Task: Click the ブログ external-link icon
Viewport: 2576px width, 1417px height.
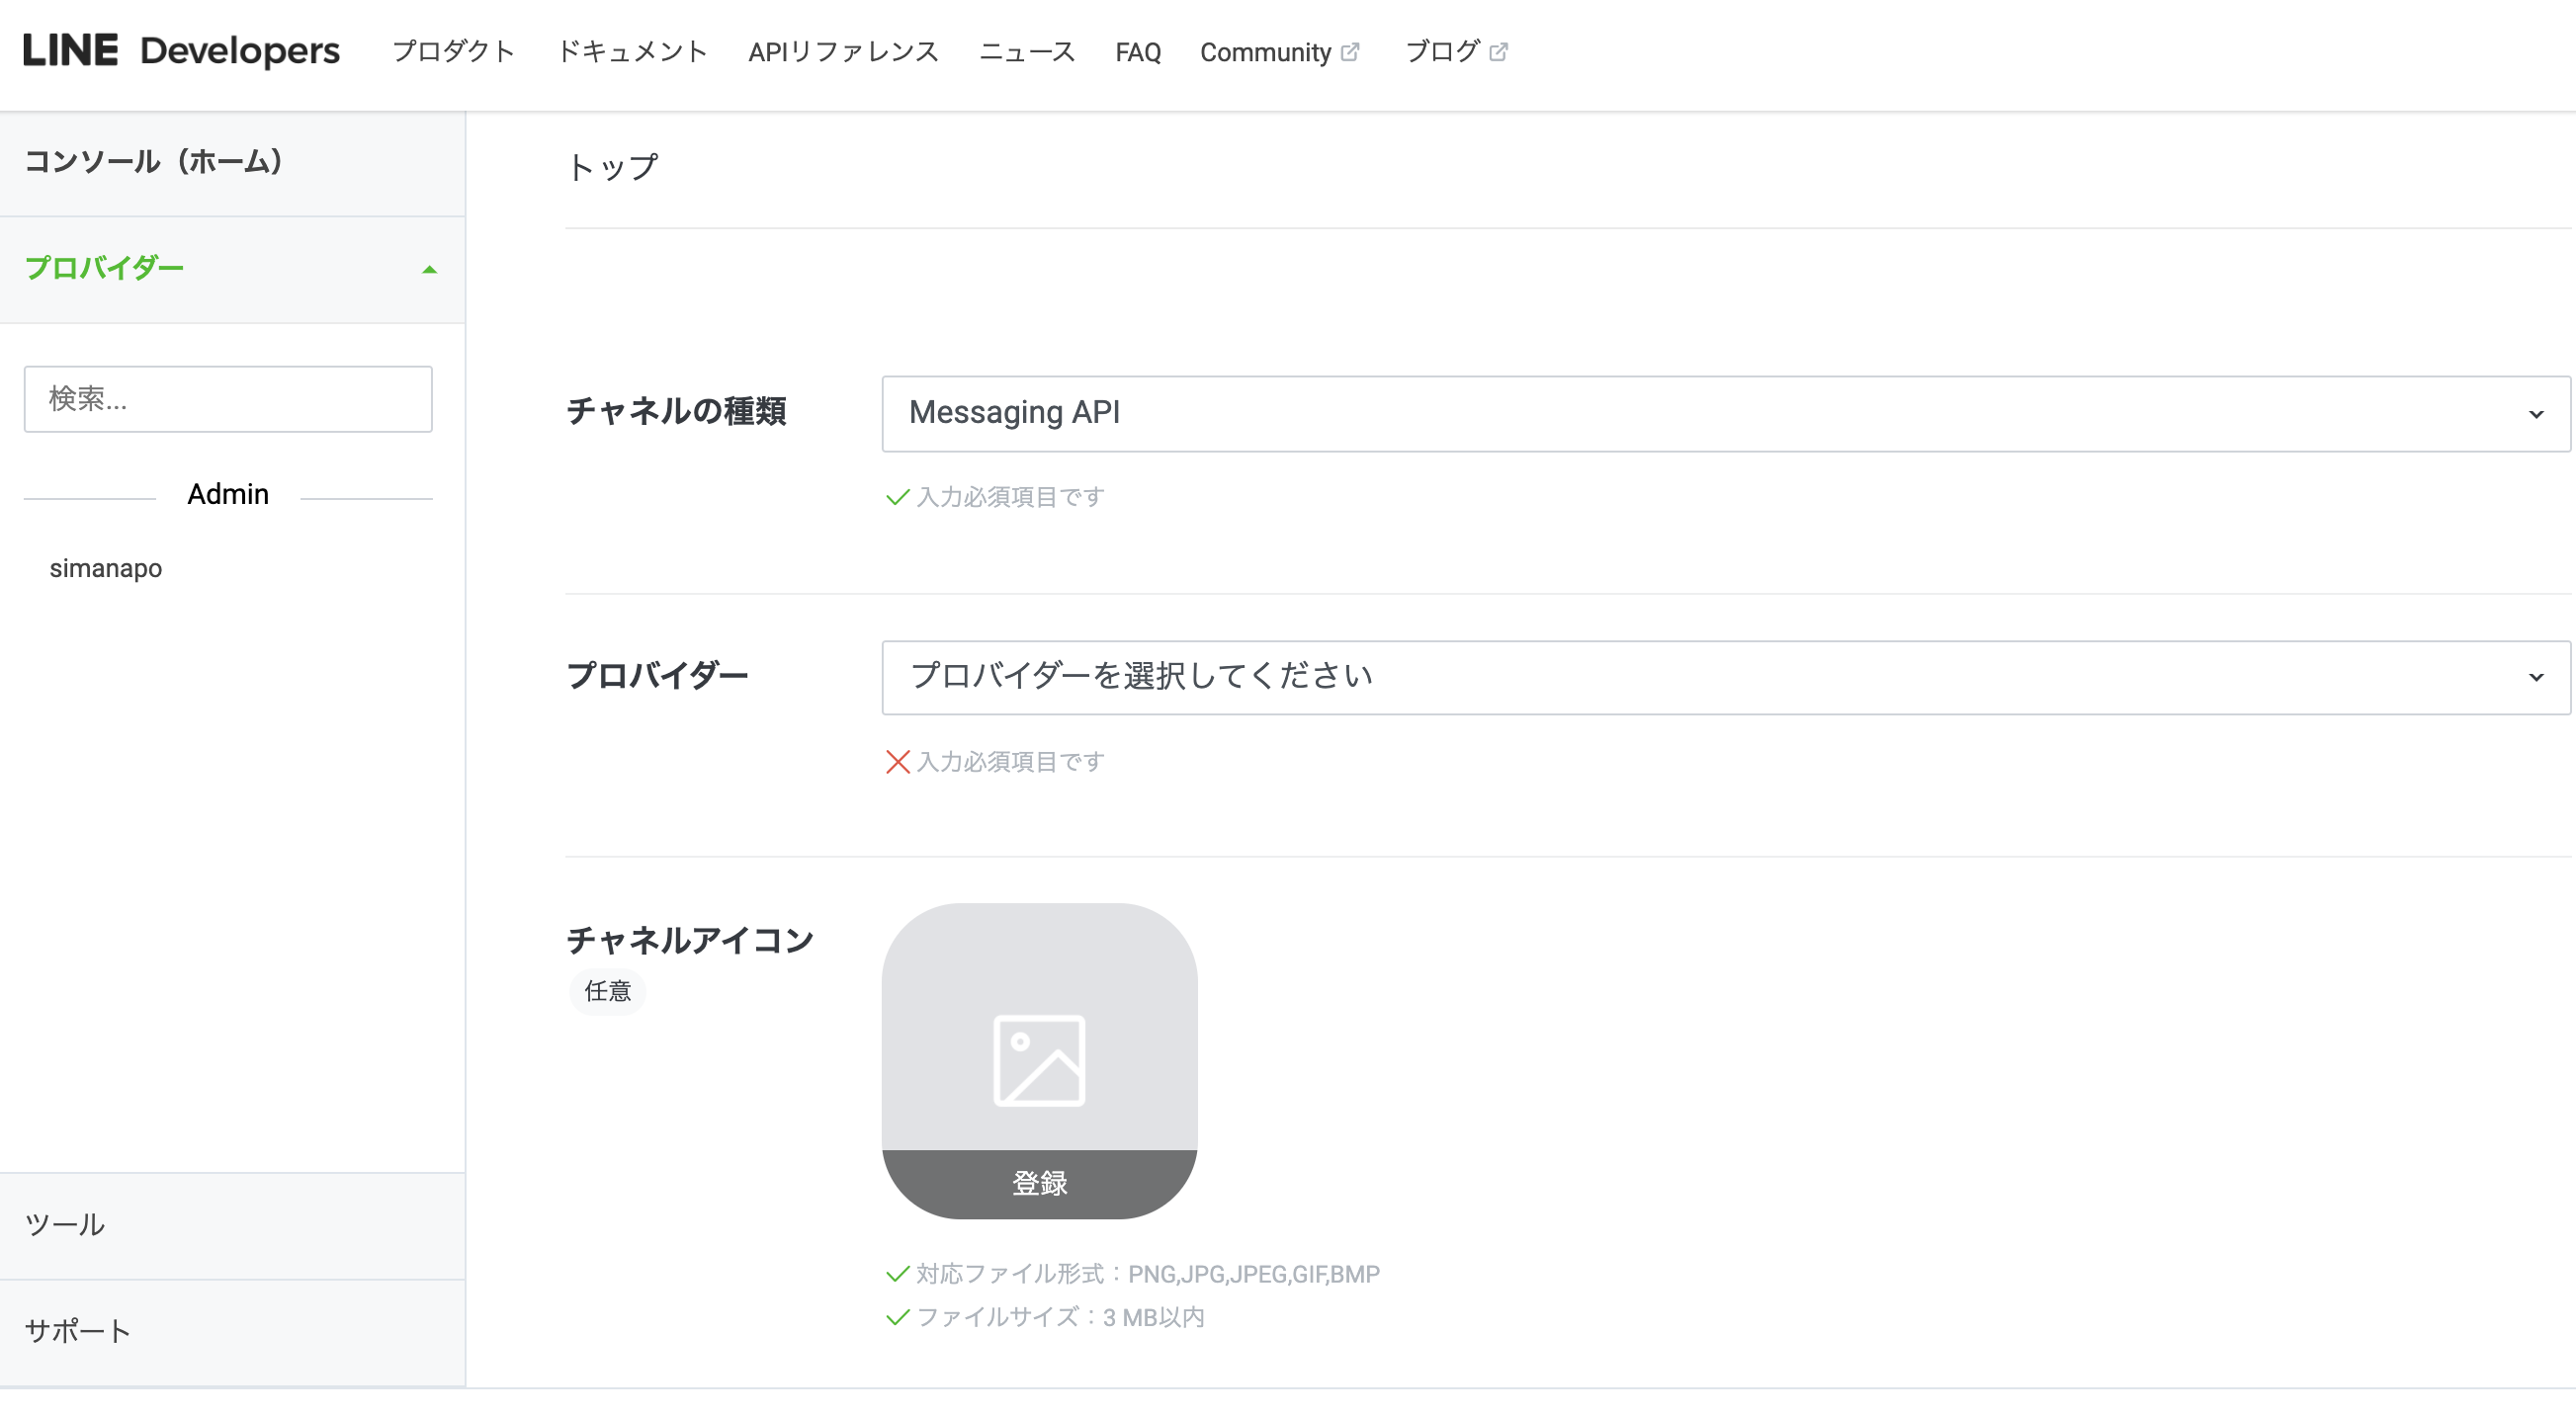Action: click(x=1497, y=52)
